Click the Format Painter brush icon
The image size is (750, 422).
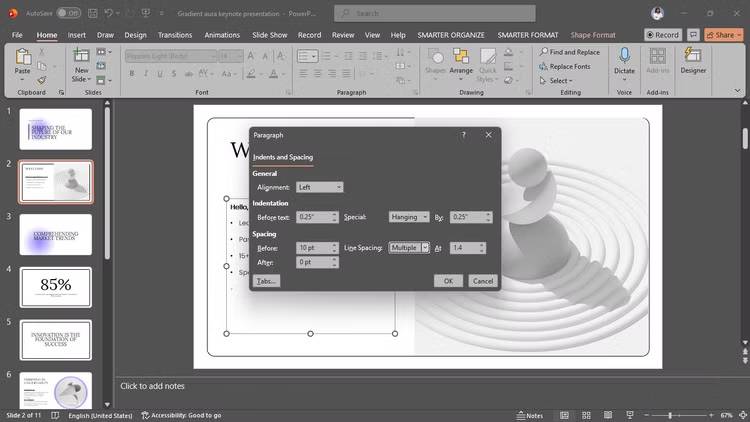point(42,80)
